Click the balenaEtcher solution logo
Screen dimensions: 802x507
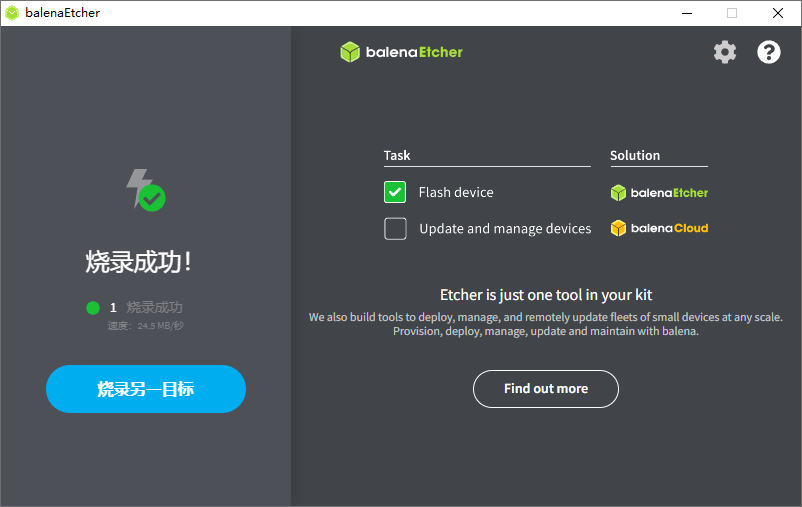pyautogui.click(x=659, y=193)
